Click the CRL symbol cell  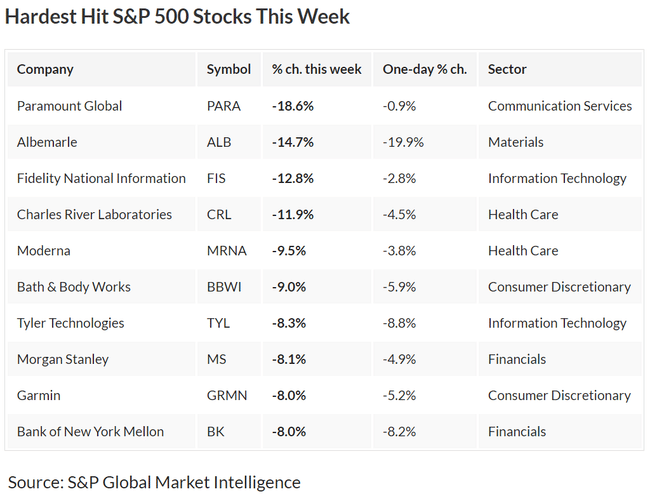(x=219, y=214)
